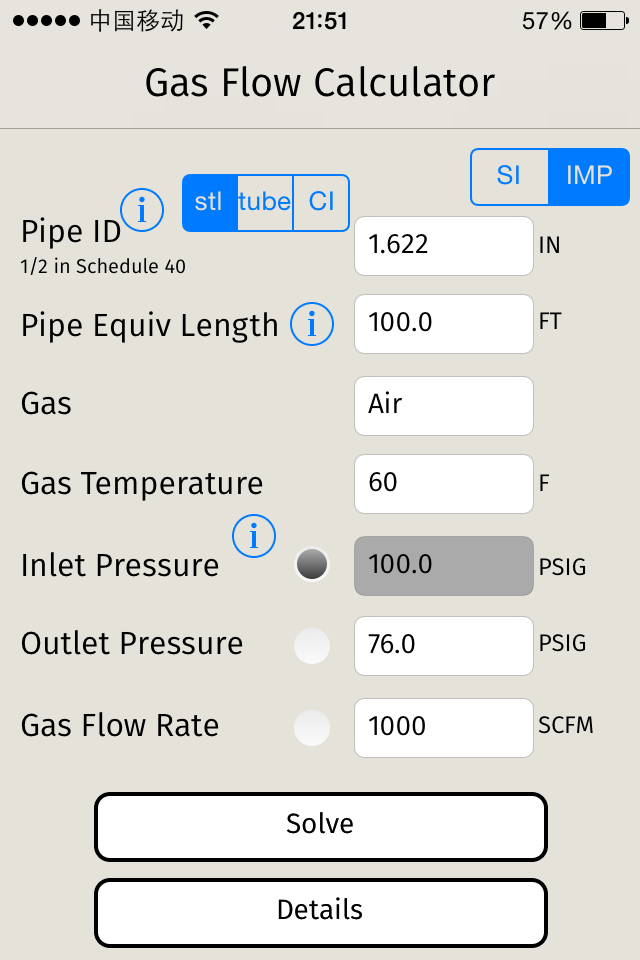Tap the info icon beside Pipe ID
This screenshot has height=960, width=640.
click(x=142, y=210)
